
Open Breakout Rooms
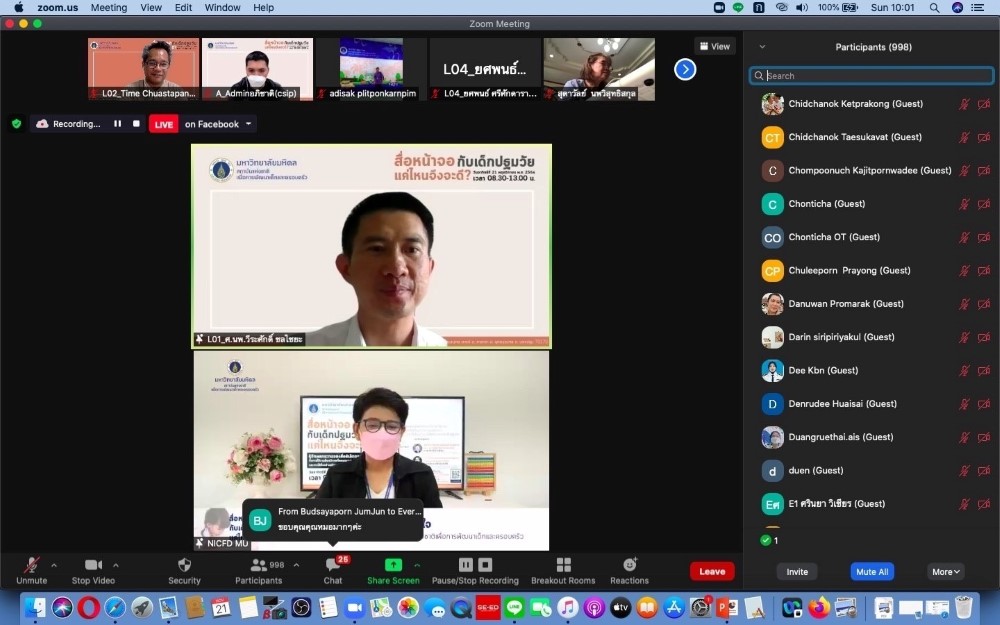pos(563,566)
